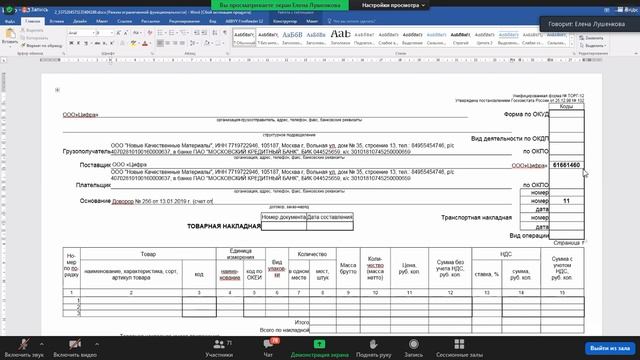Screen dimensions: 640x360
Task: Leave meeting with Выйти из зала
Action: point(610,348)
